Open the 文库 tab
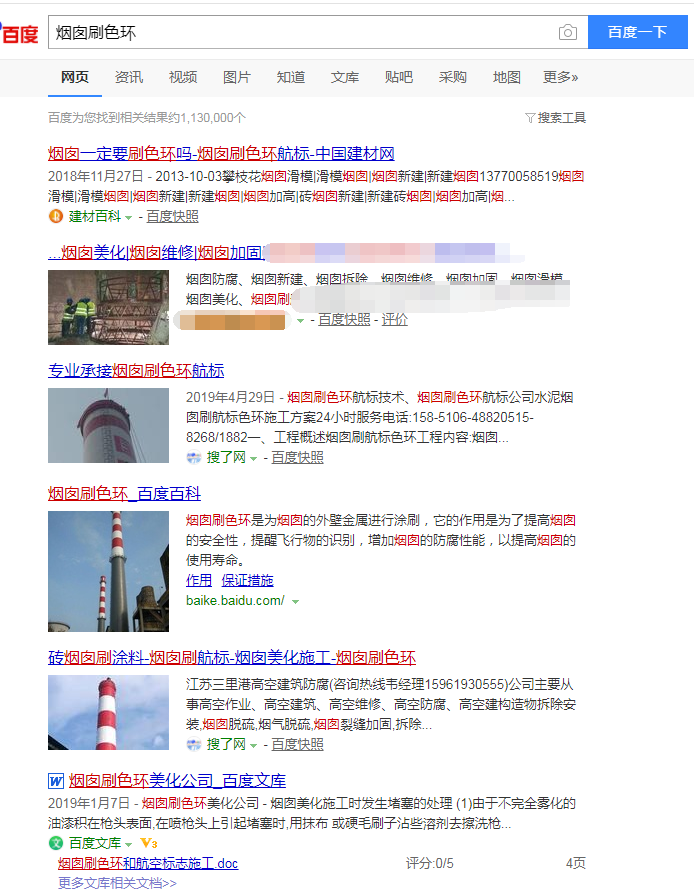Viewport: 694px width, 889px height. [x=345, y=77]
